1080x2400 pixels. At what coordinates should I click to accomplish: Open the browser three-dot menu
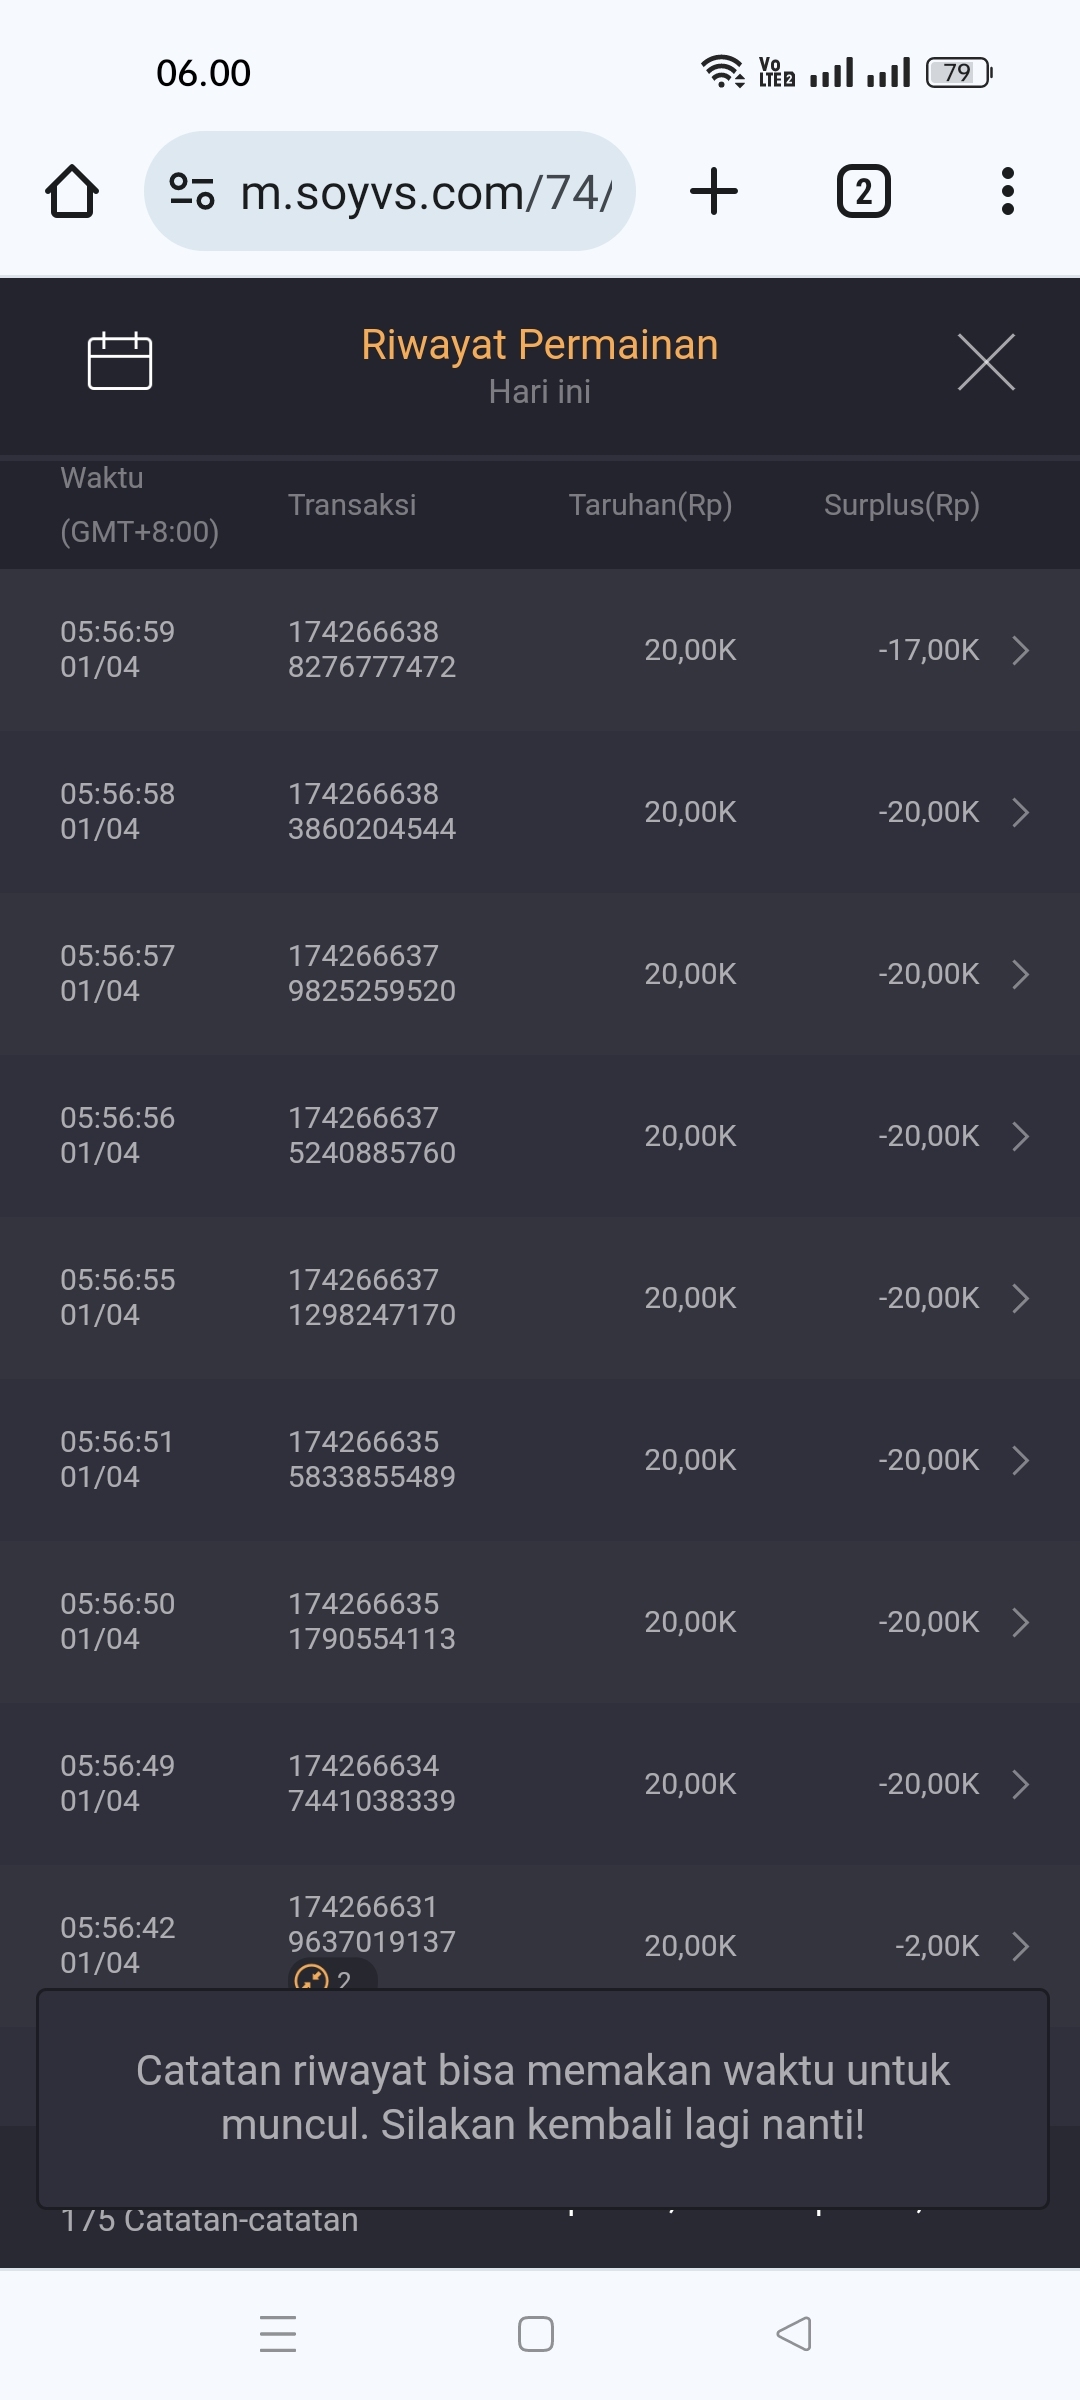point(1007,191)
